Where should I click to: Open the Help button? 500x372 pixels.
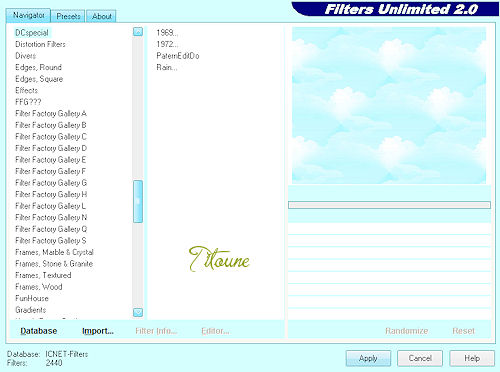[472, 358]
